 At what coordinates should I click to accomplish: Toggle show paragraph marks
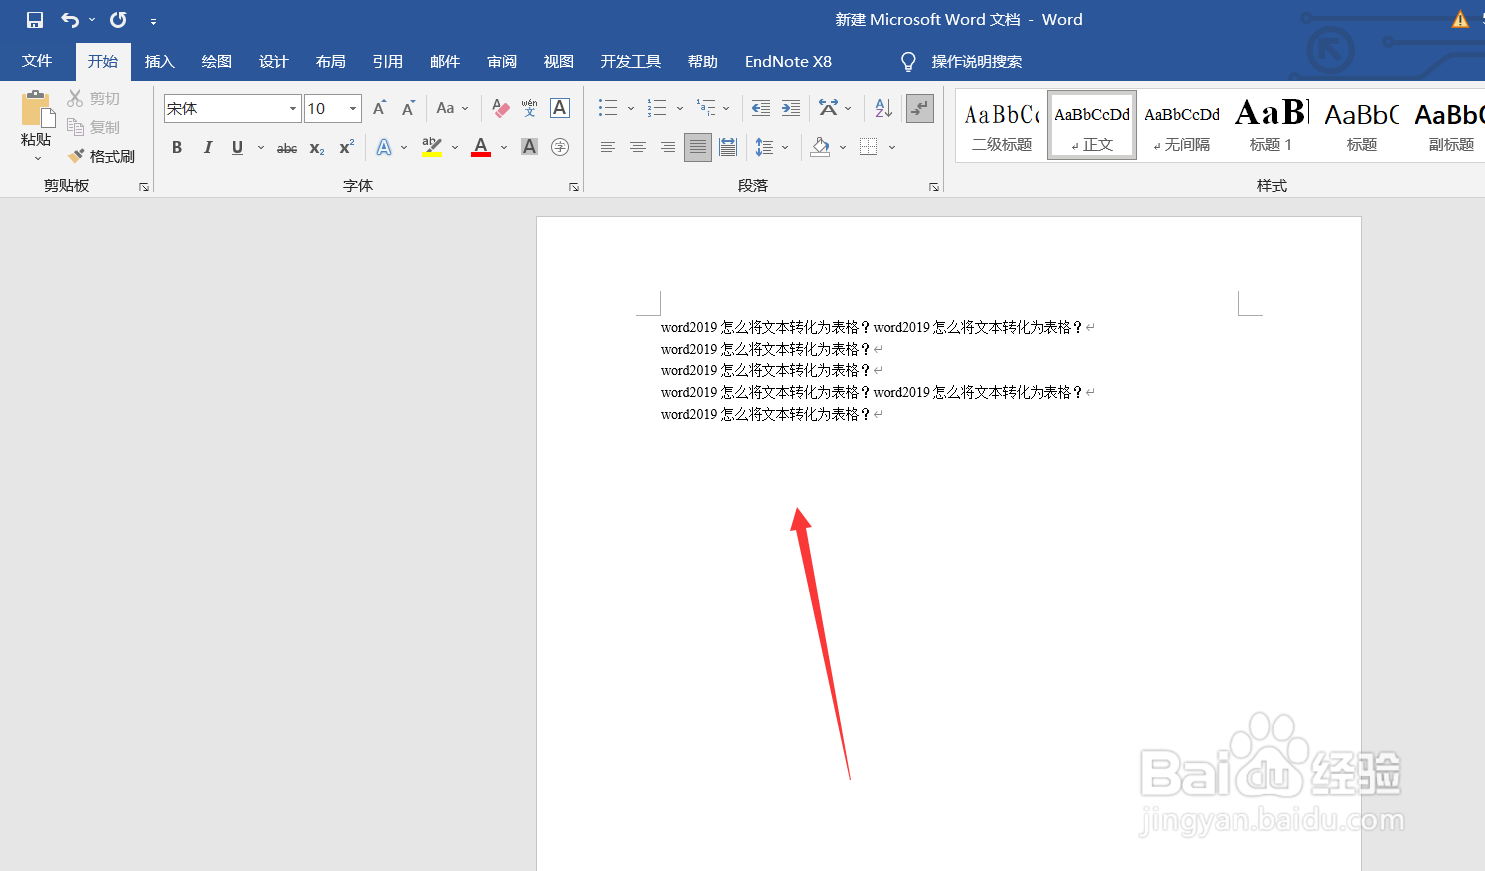(919, 108)
